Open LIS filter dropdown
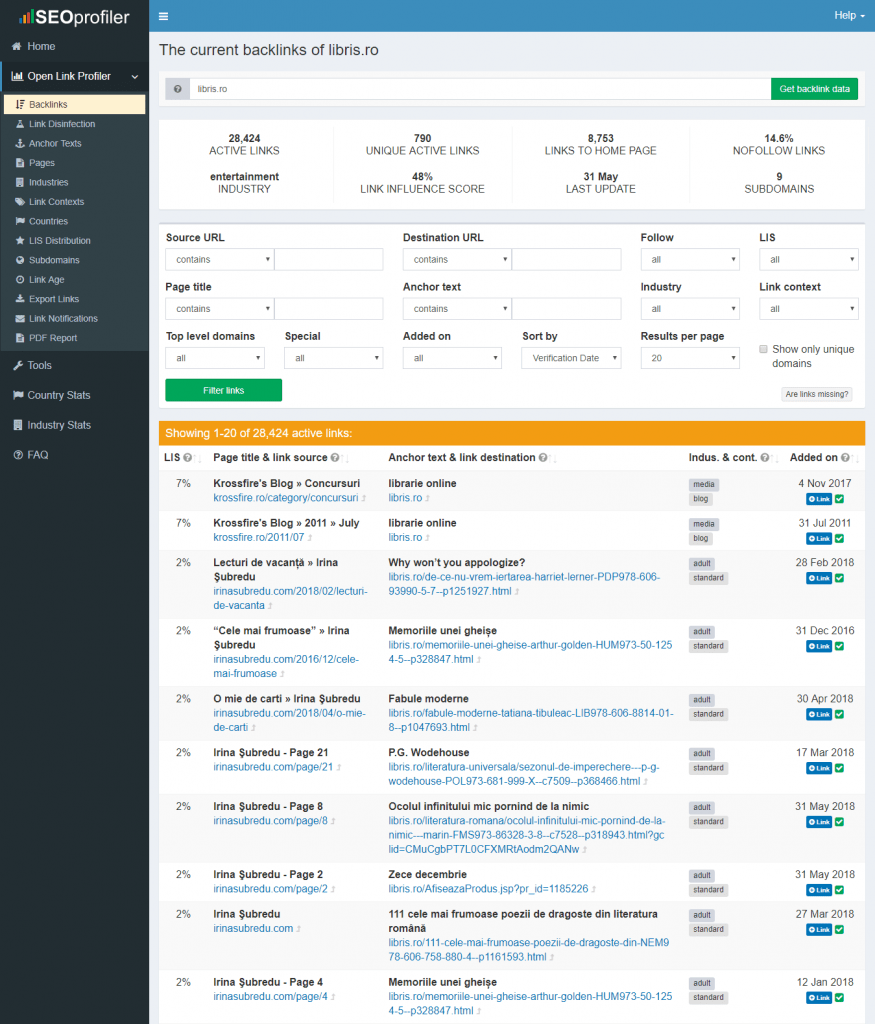The height and width of the screenshot is (1024, 875). coord(808,259)
